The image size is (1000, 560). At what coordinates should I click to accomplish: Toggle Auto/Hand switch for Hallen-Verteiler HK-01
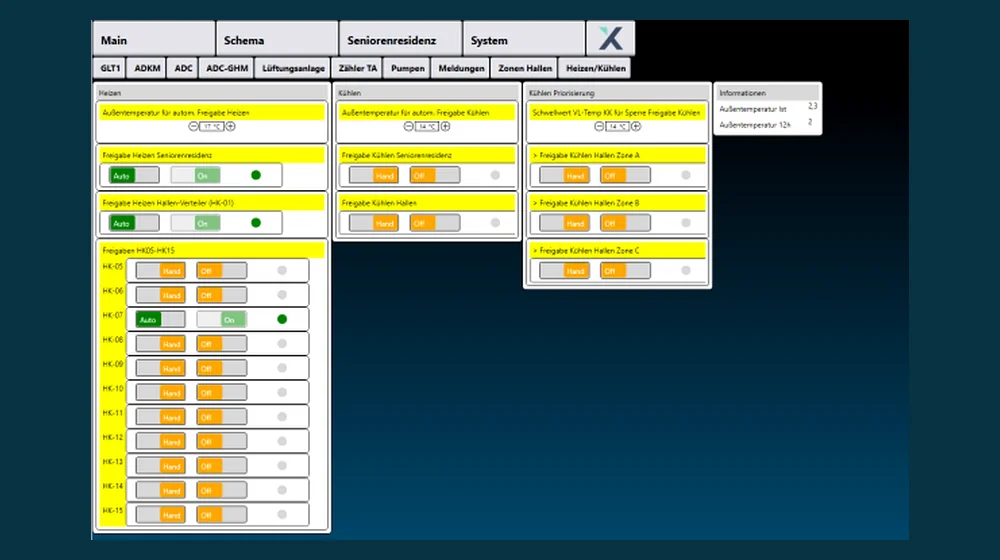134,223
